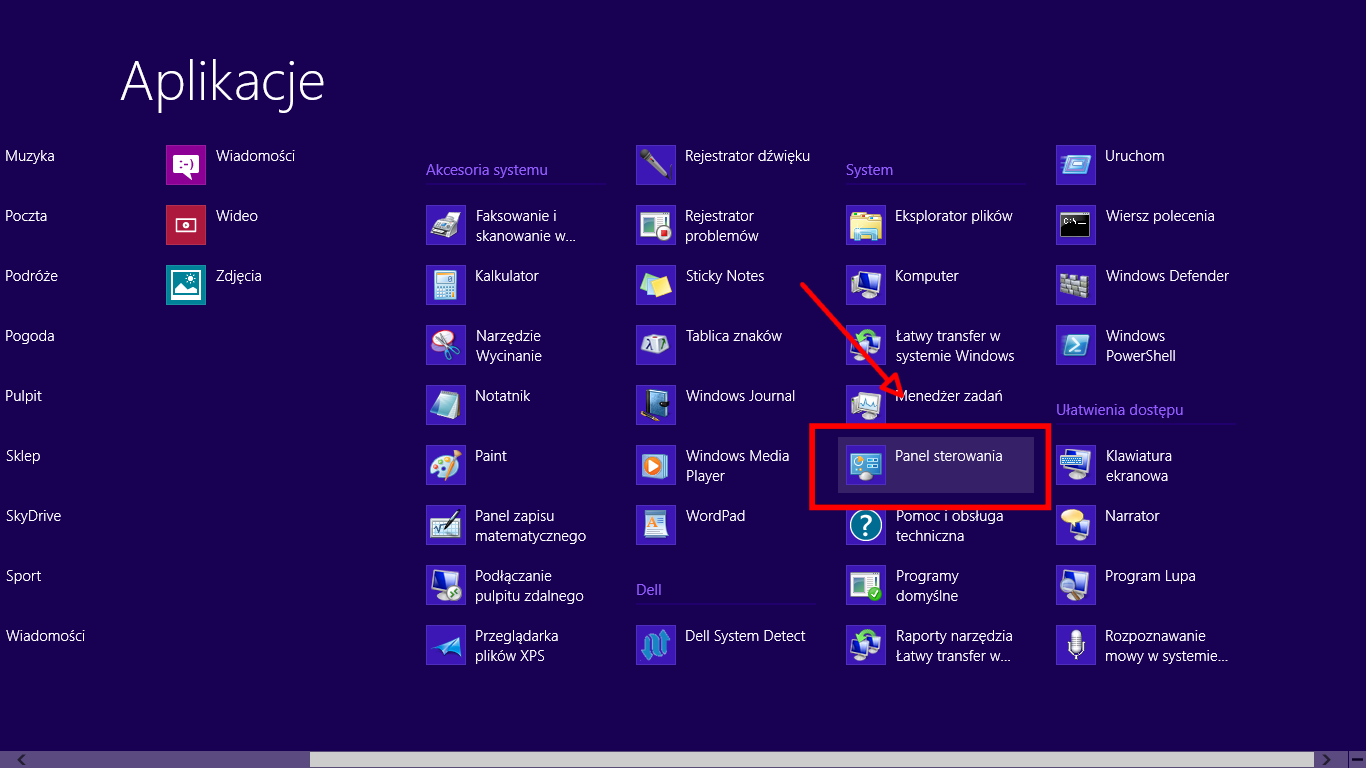This screenshot has height=768, width=1366.
Task: Open the Pulpit desktop entry
Action: tap(24, 396)
